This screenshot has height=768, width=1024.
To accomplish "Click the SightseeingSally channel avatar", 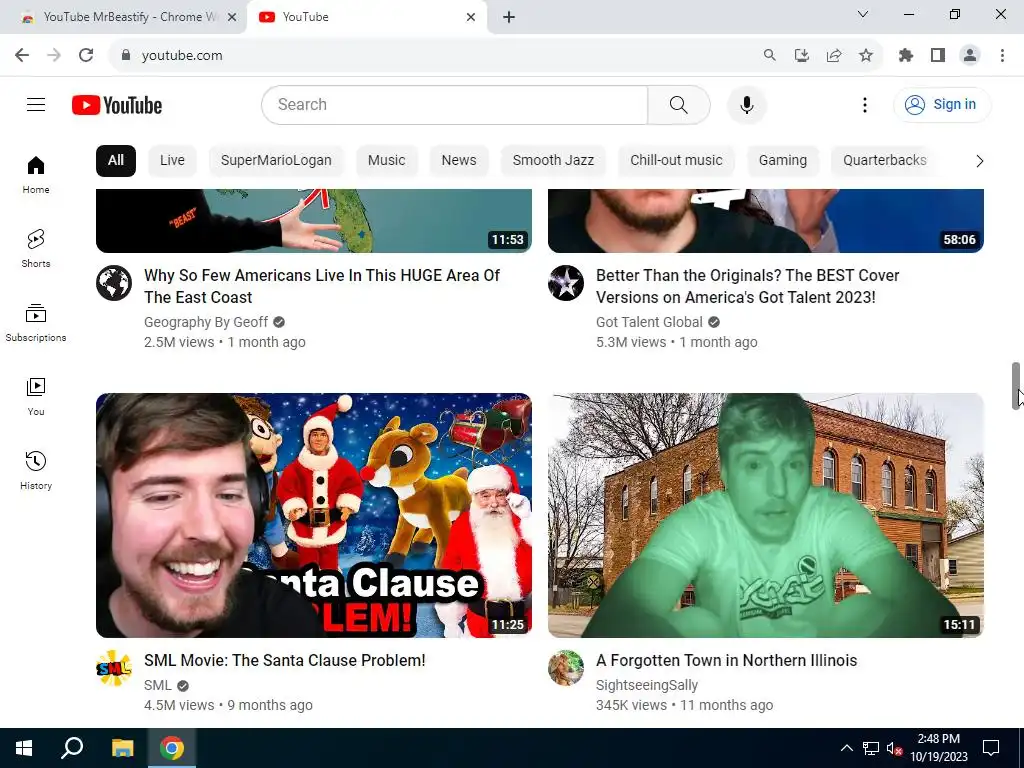I will tap(566, 668).
